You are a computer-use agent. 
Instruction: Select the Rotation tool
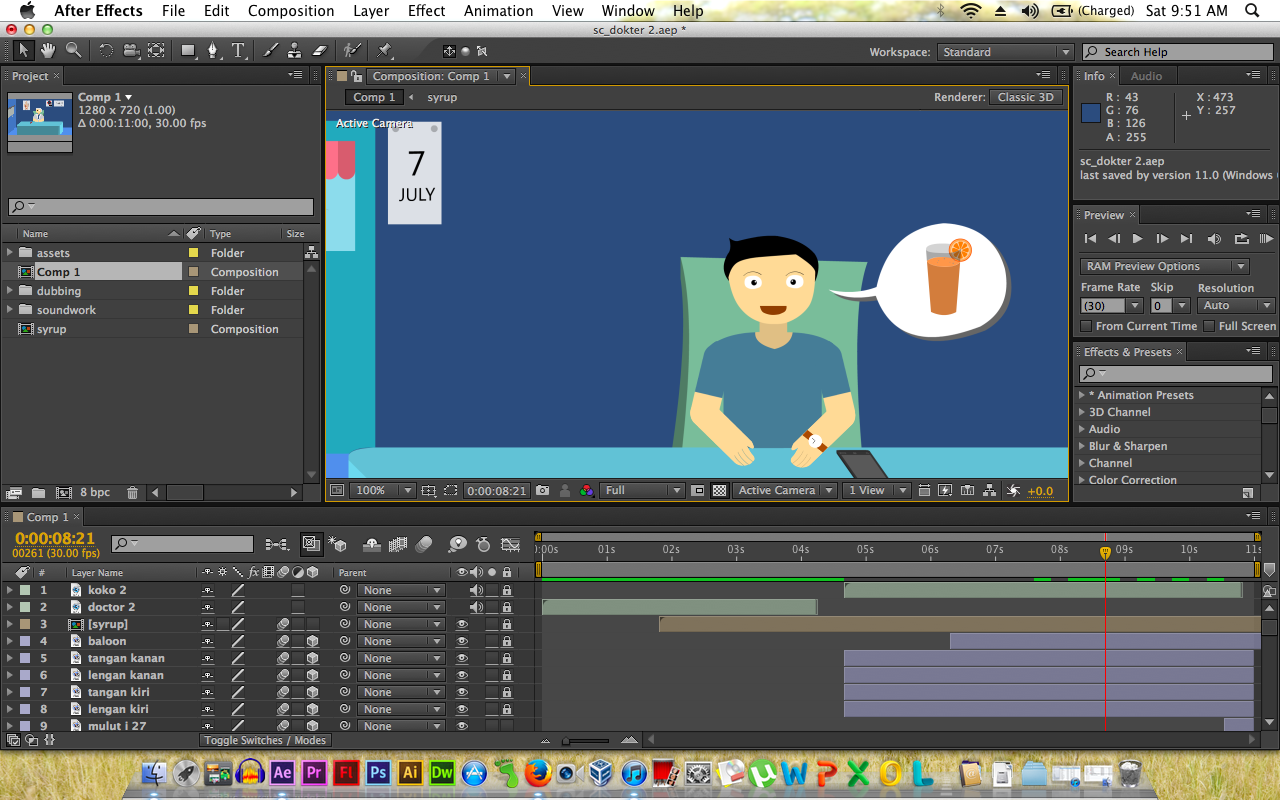pos(106,50)
